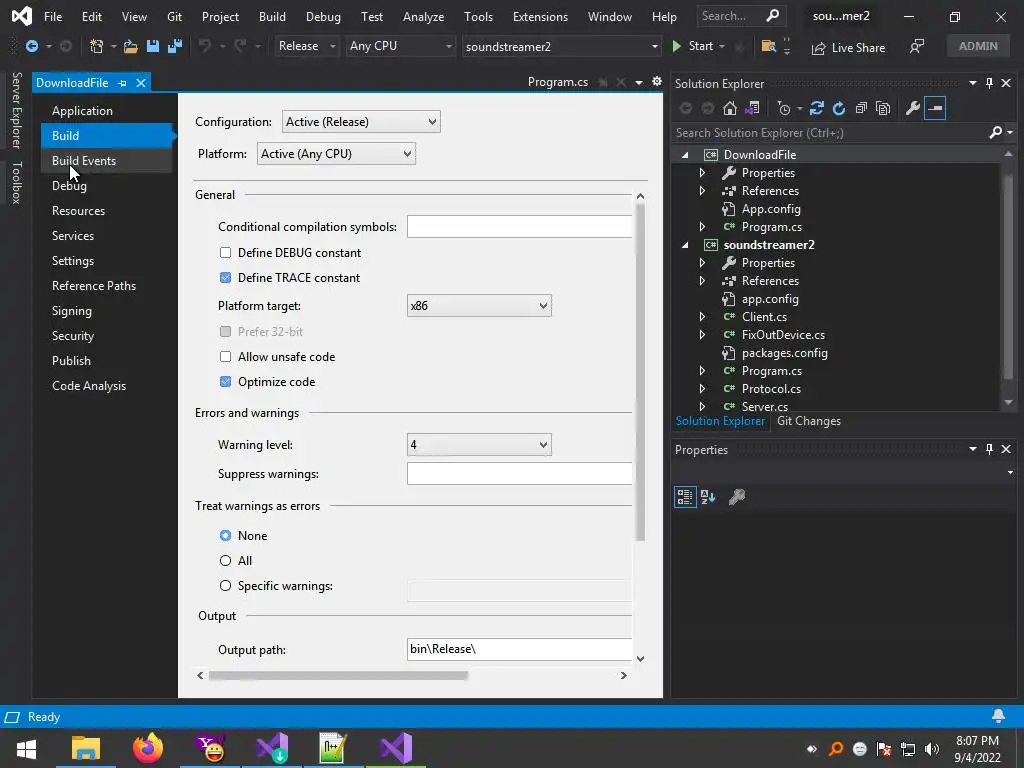Toggle Preview Selected Items icon

pos(935,108)
